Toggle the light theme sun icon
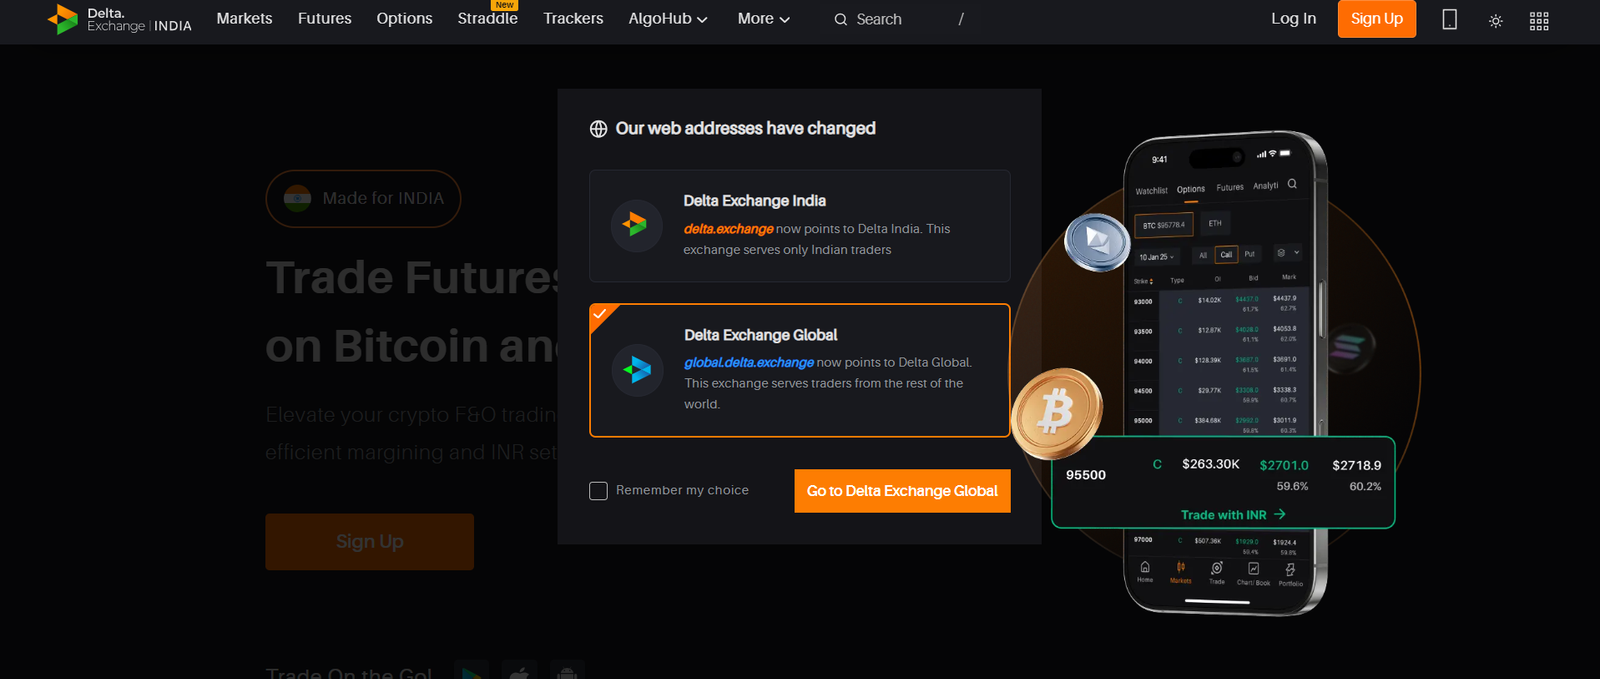 (x=1496, y=20)
